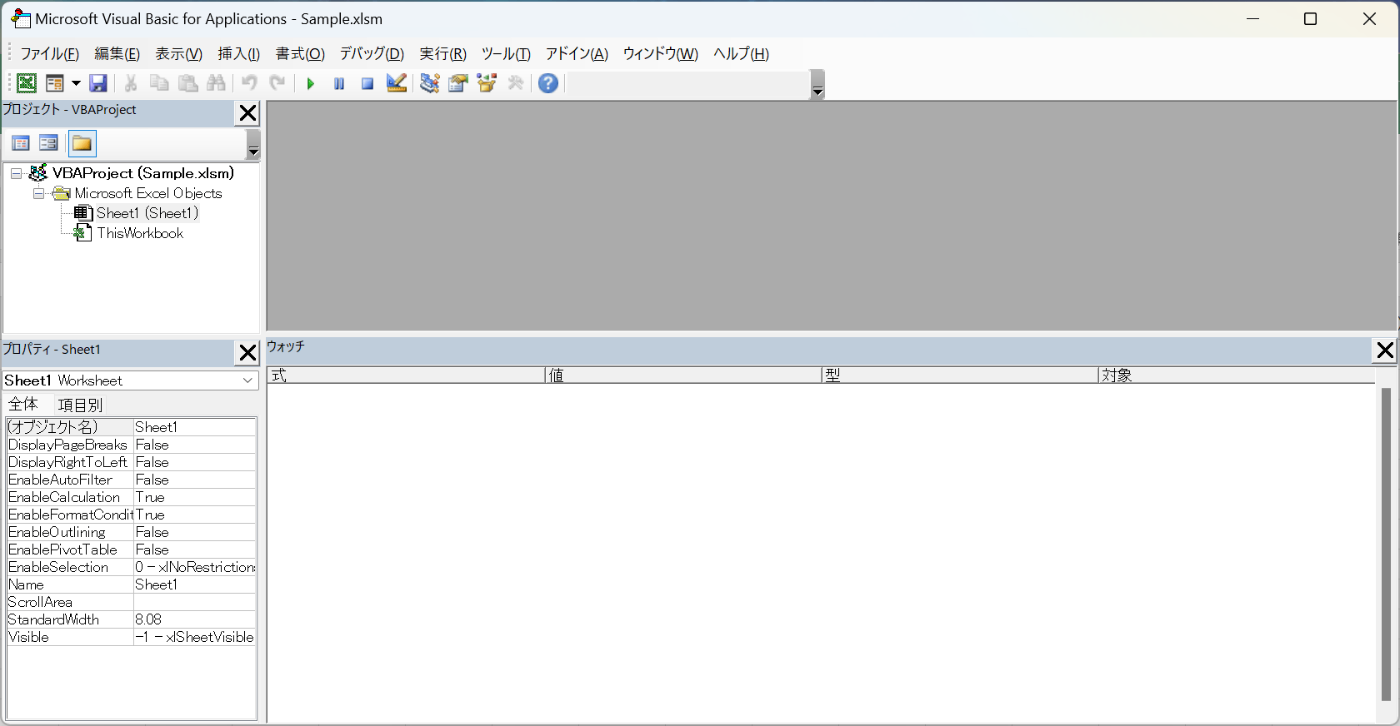Click the View Microsoft Excel icon
Viewport: 1400px width, 726px height.
[26, 84]
